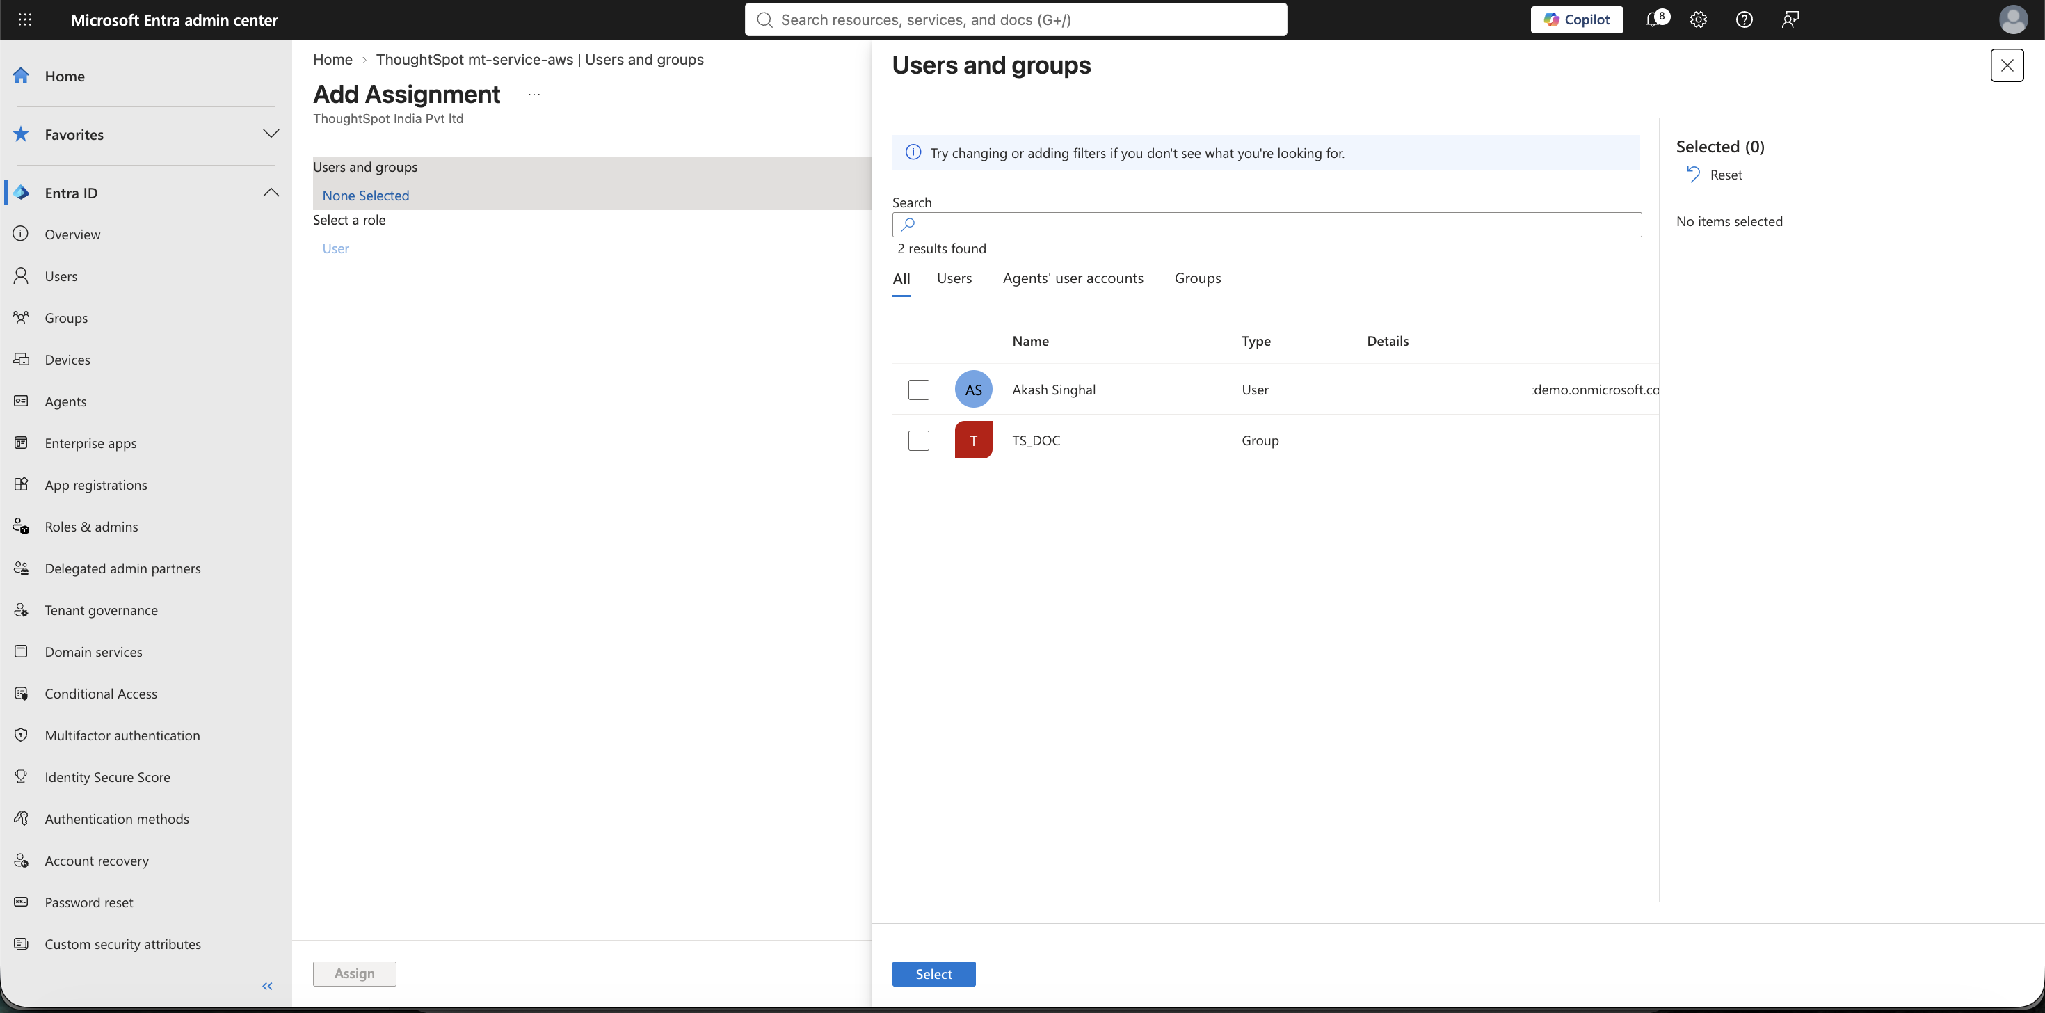This screenshot has width=2045, height=1013.
Task: Click the Reset undo arrow icon
Action: (1693, 174)
